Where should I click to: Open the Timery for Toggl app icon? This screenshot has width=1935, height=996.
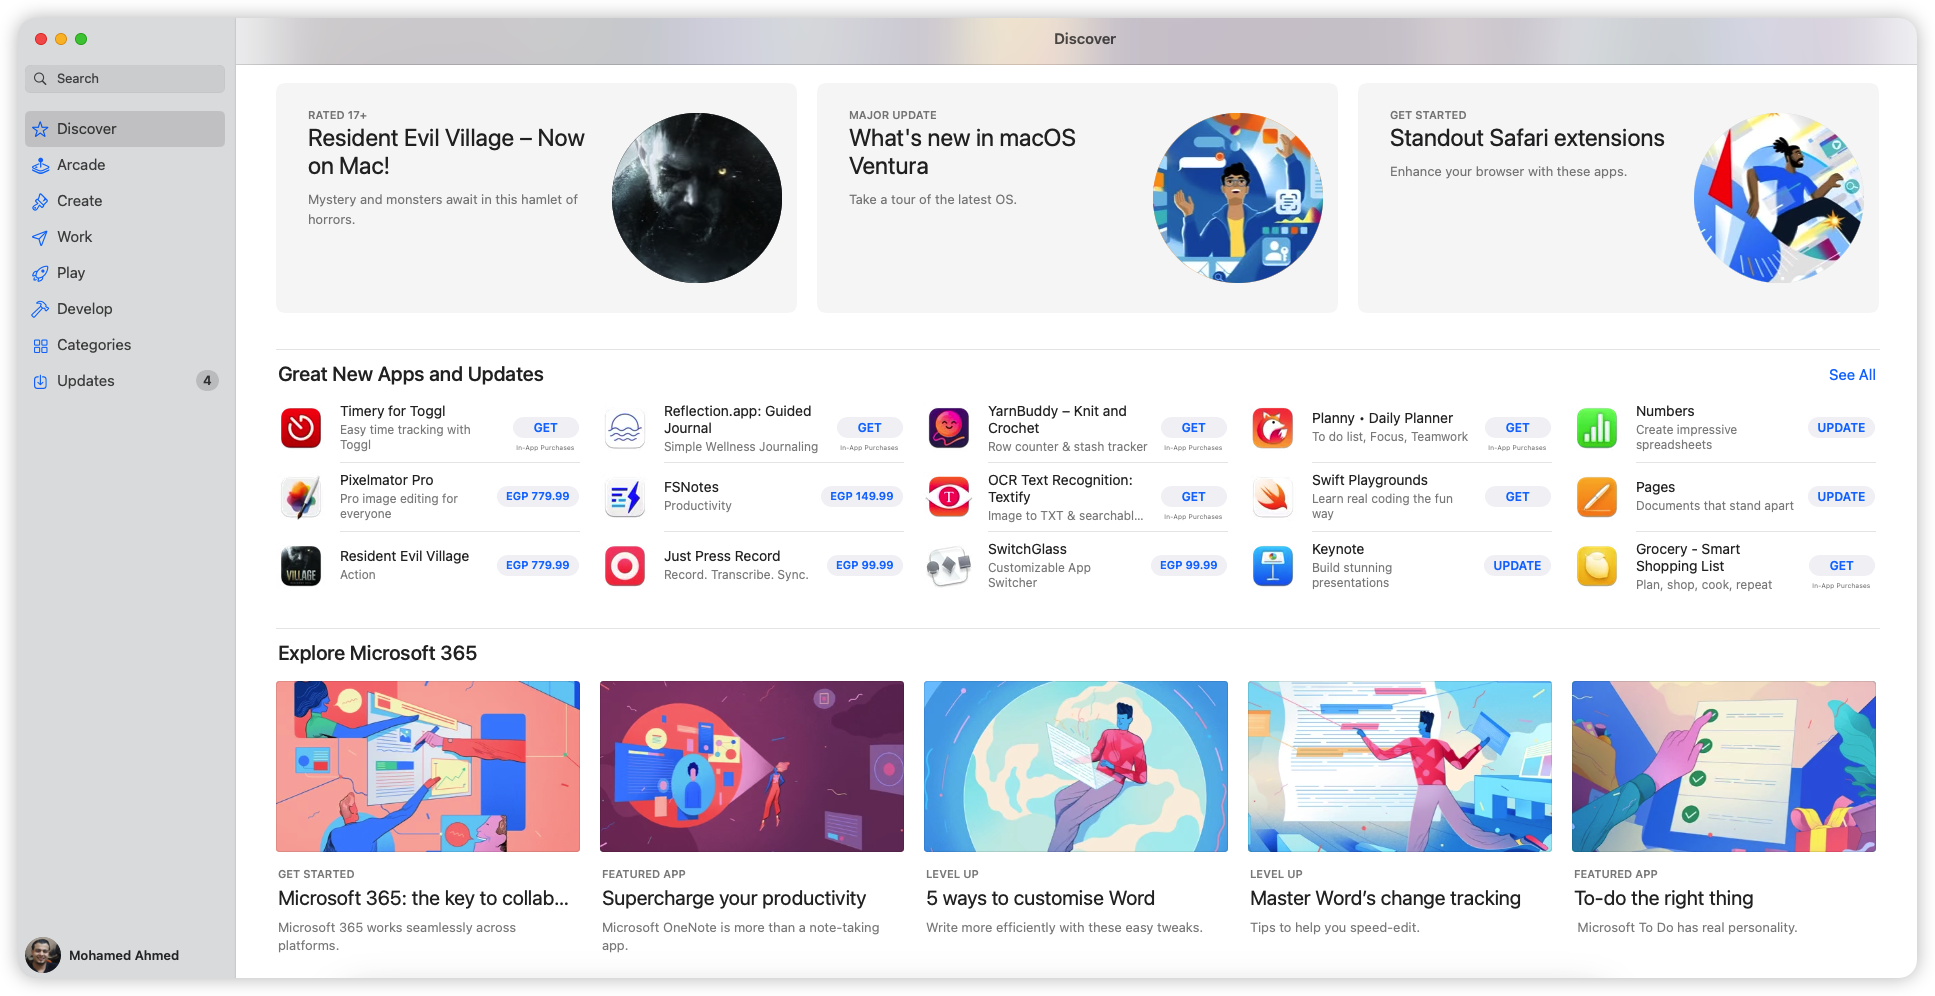301,428
